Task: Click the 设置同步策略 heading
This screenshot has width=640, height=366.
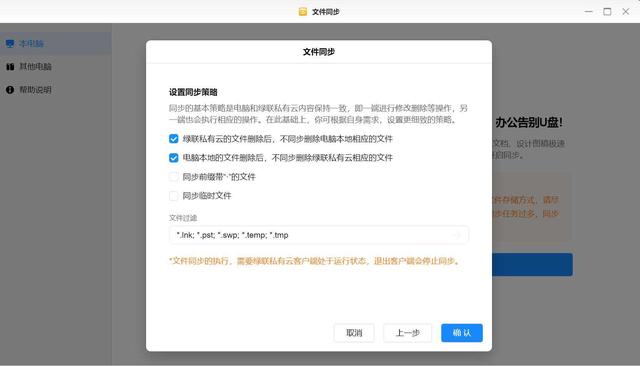Action: point(193,92)
